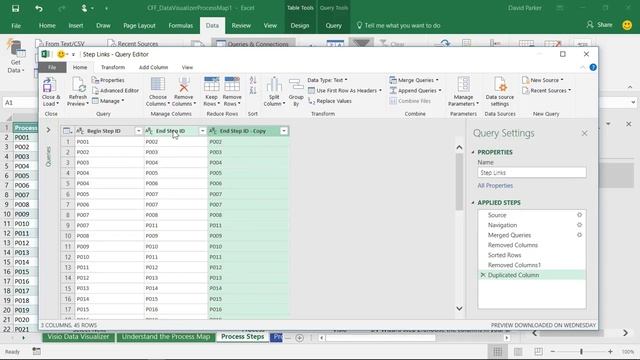Expand the Queries pane chevron
Screen dimensions: 640x360
coord(48,130)
